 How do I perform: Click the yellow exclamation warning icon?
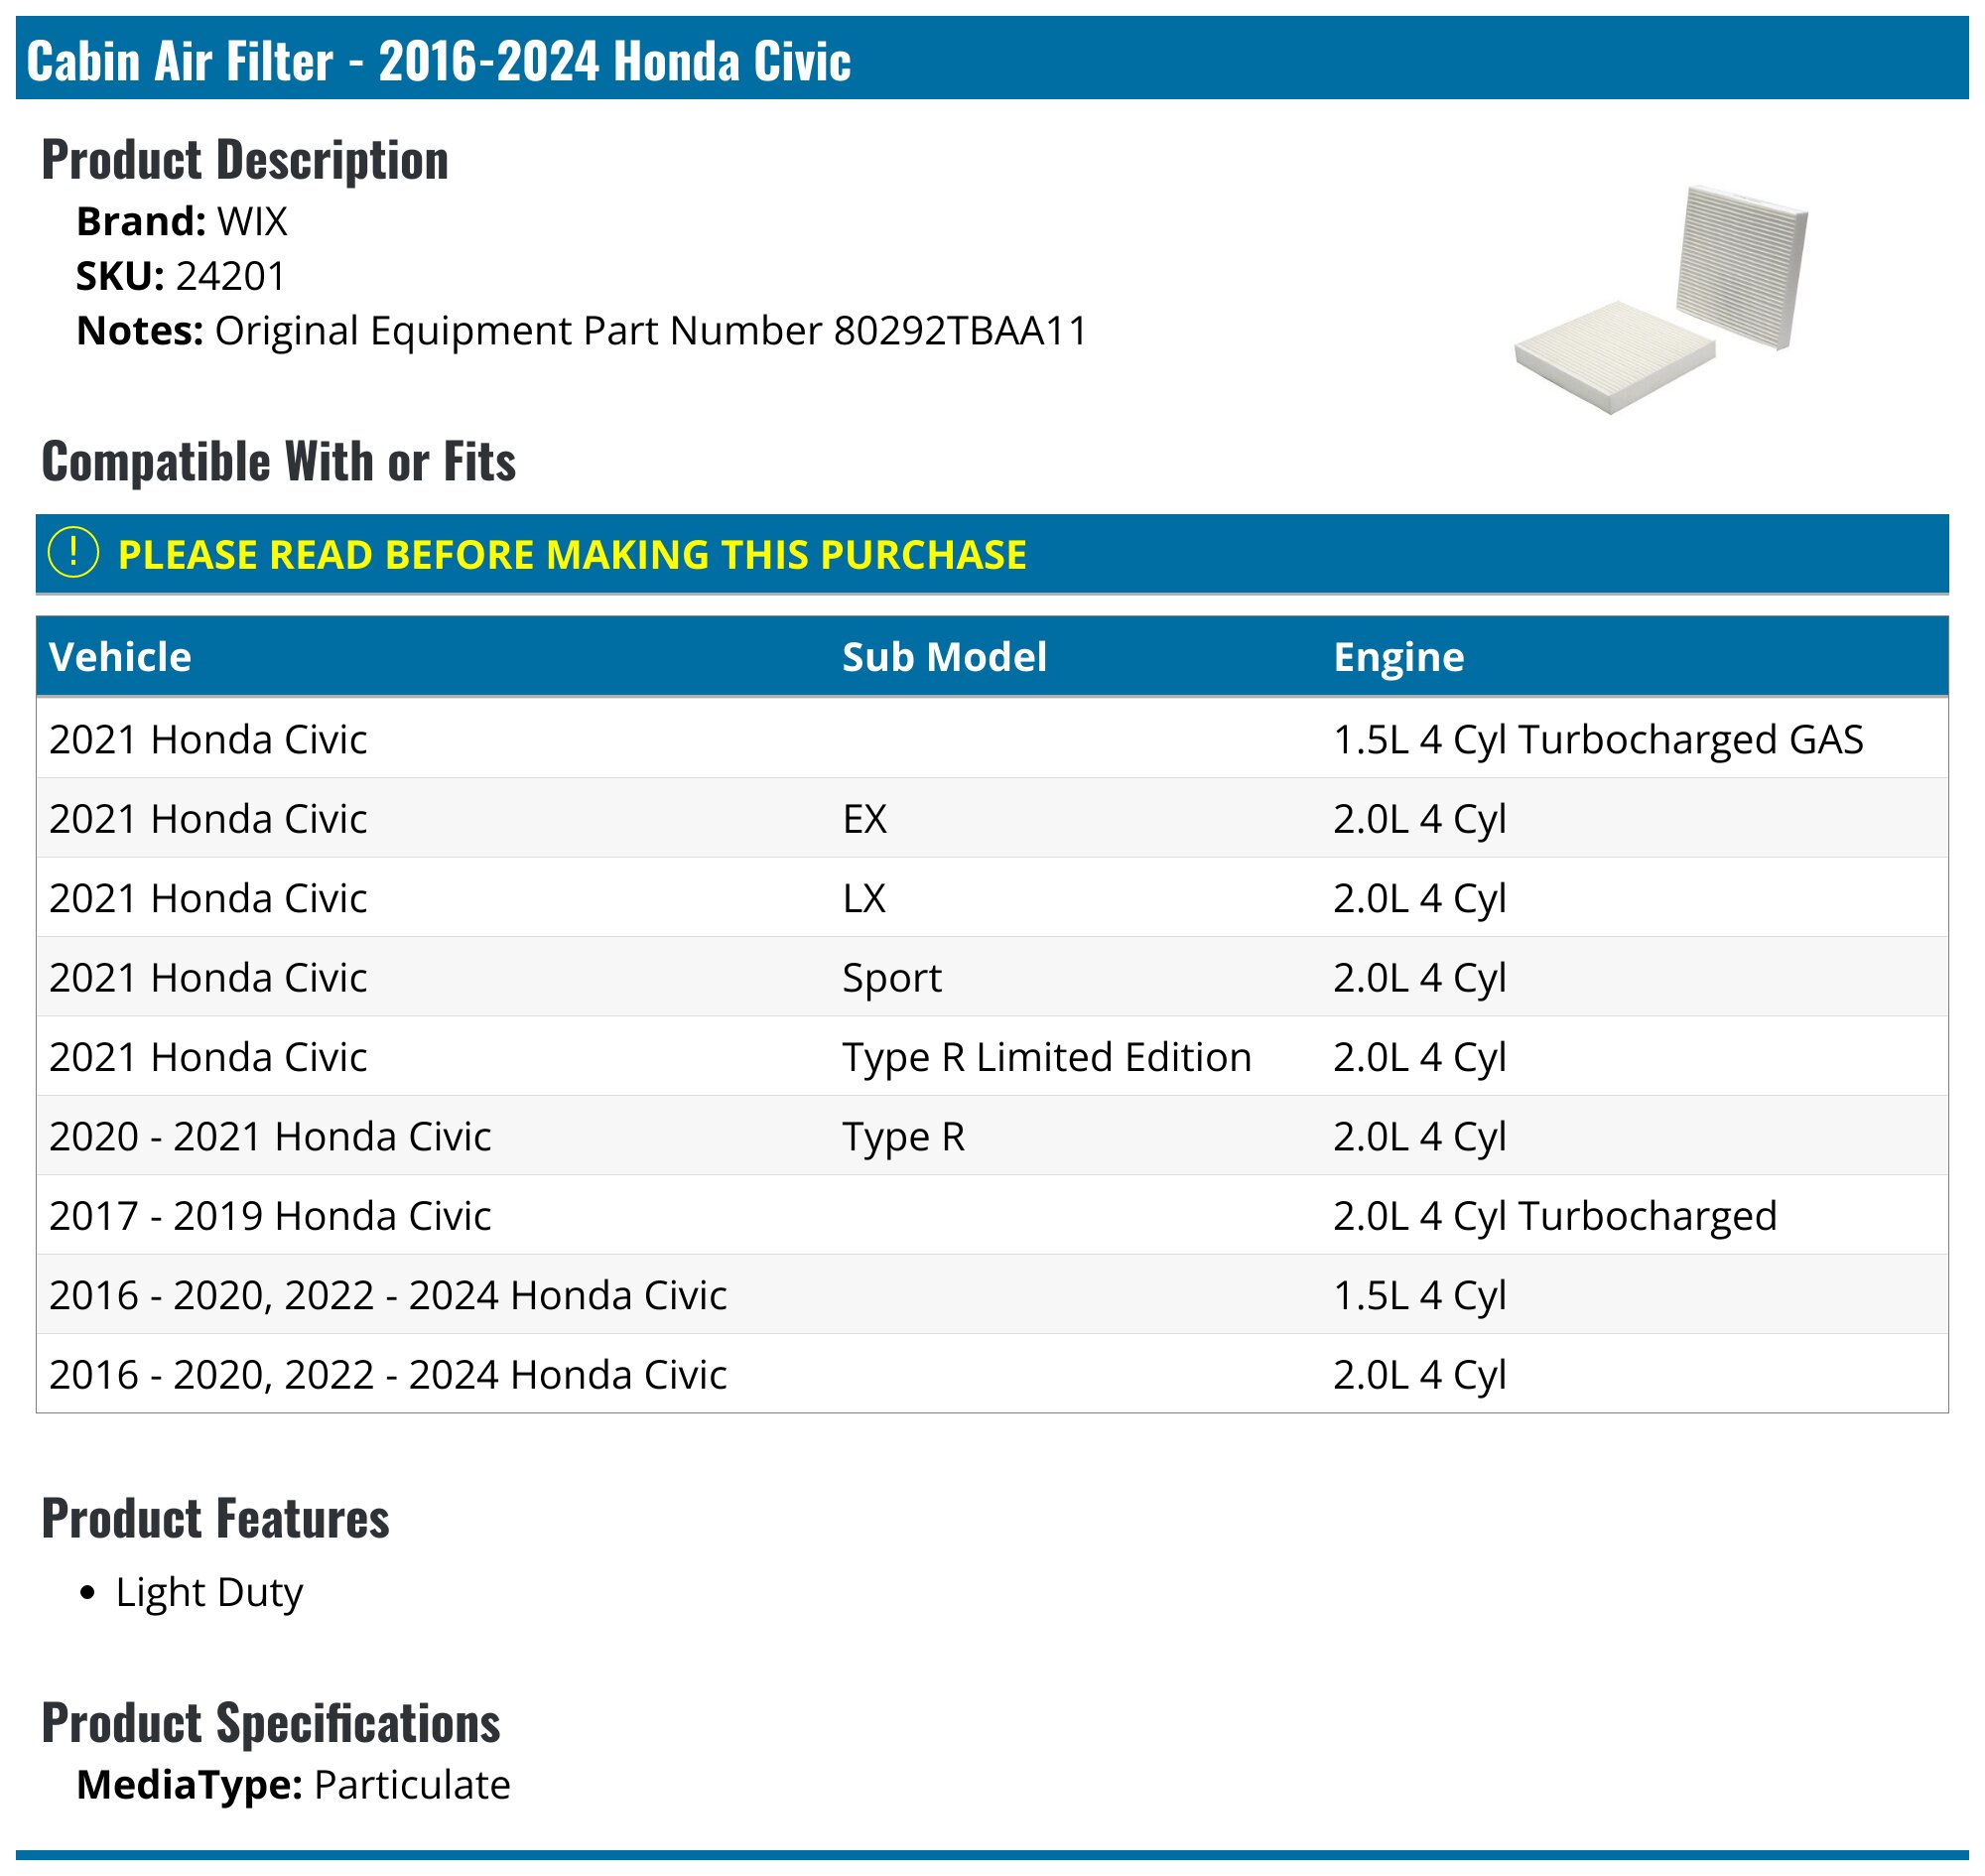tap(73, 553)
